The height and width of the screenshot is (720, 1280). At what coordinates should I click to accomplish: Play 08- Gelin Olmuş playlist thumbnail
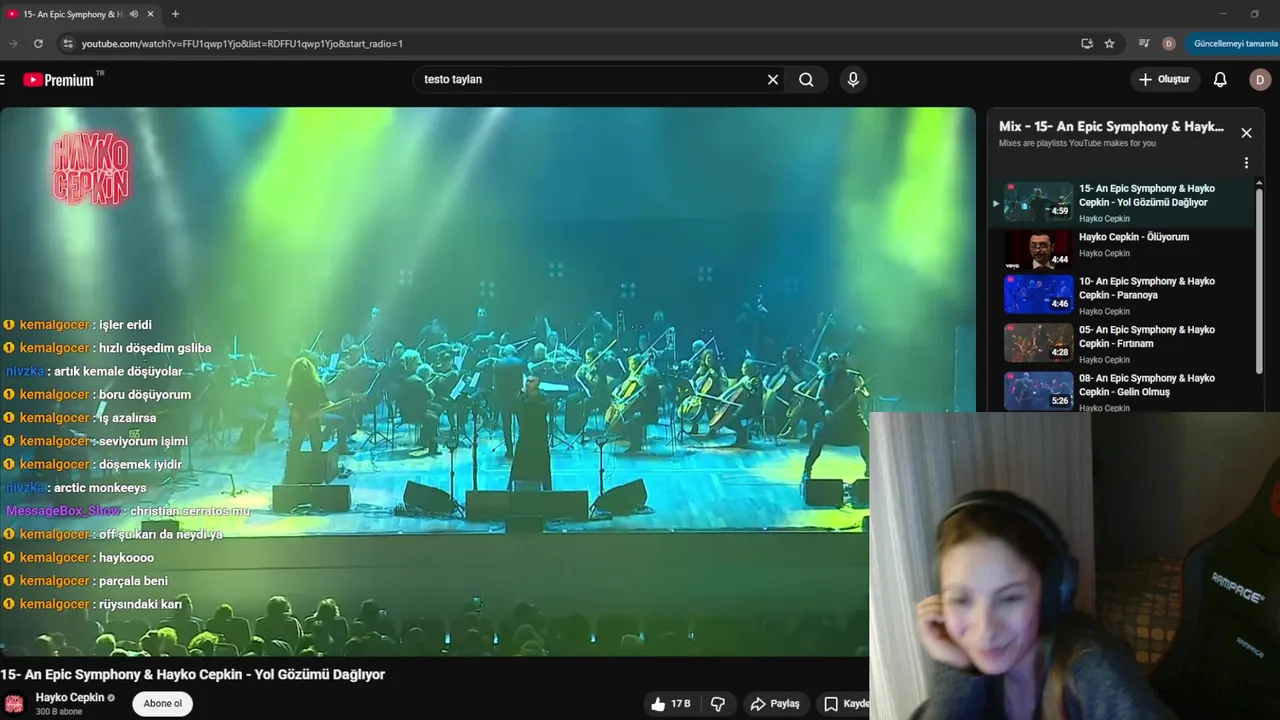1038,391
